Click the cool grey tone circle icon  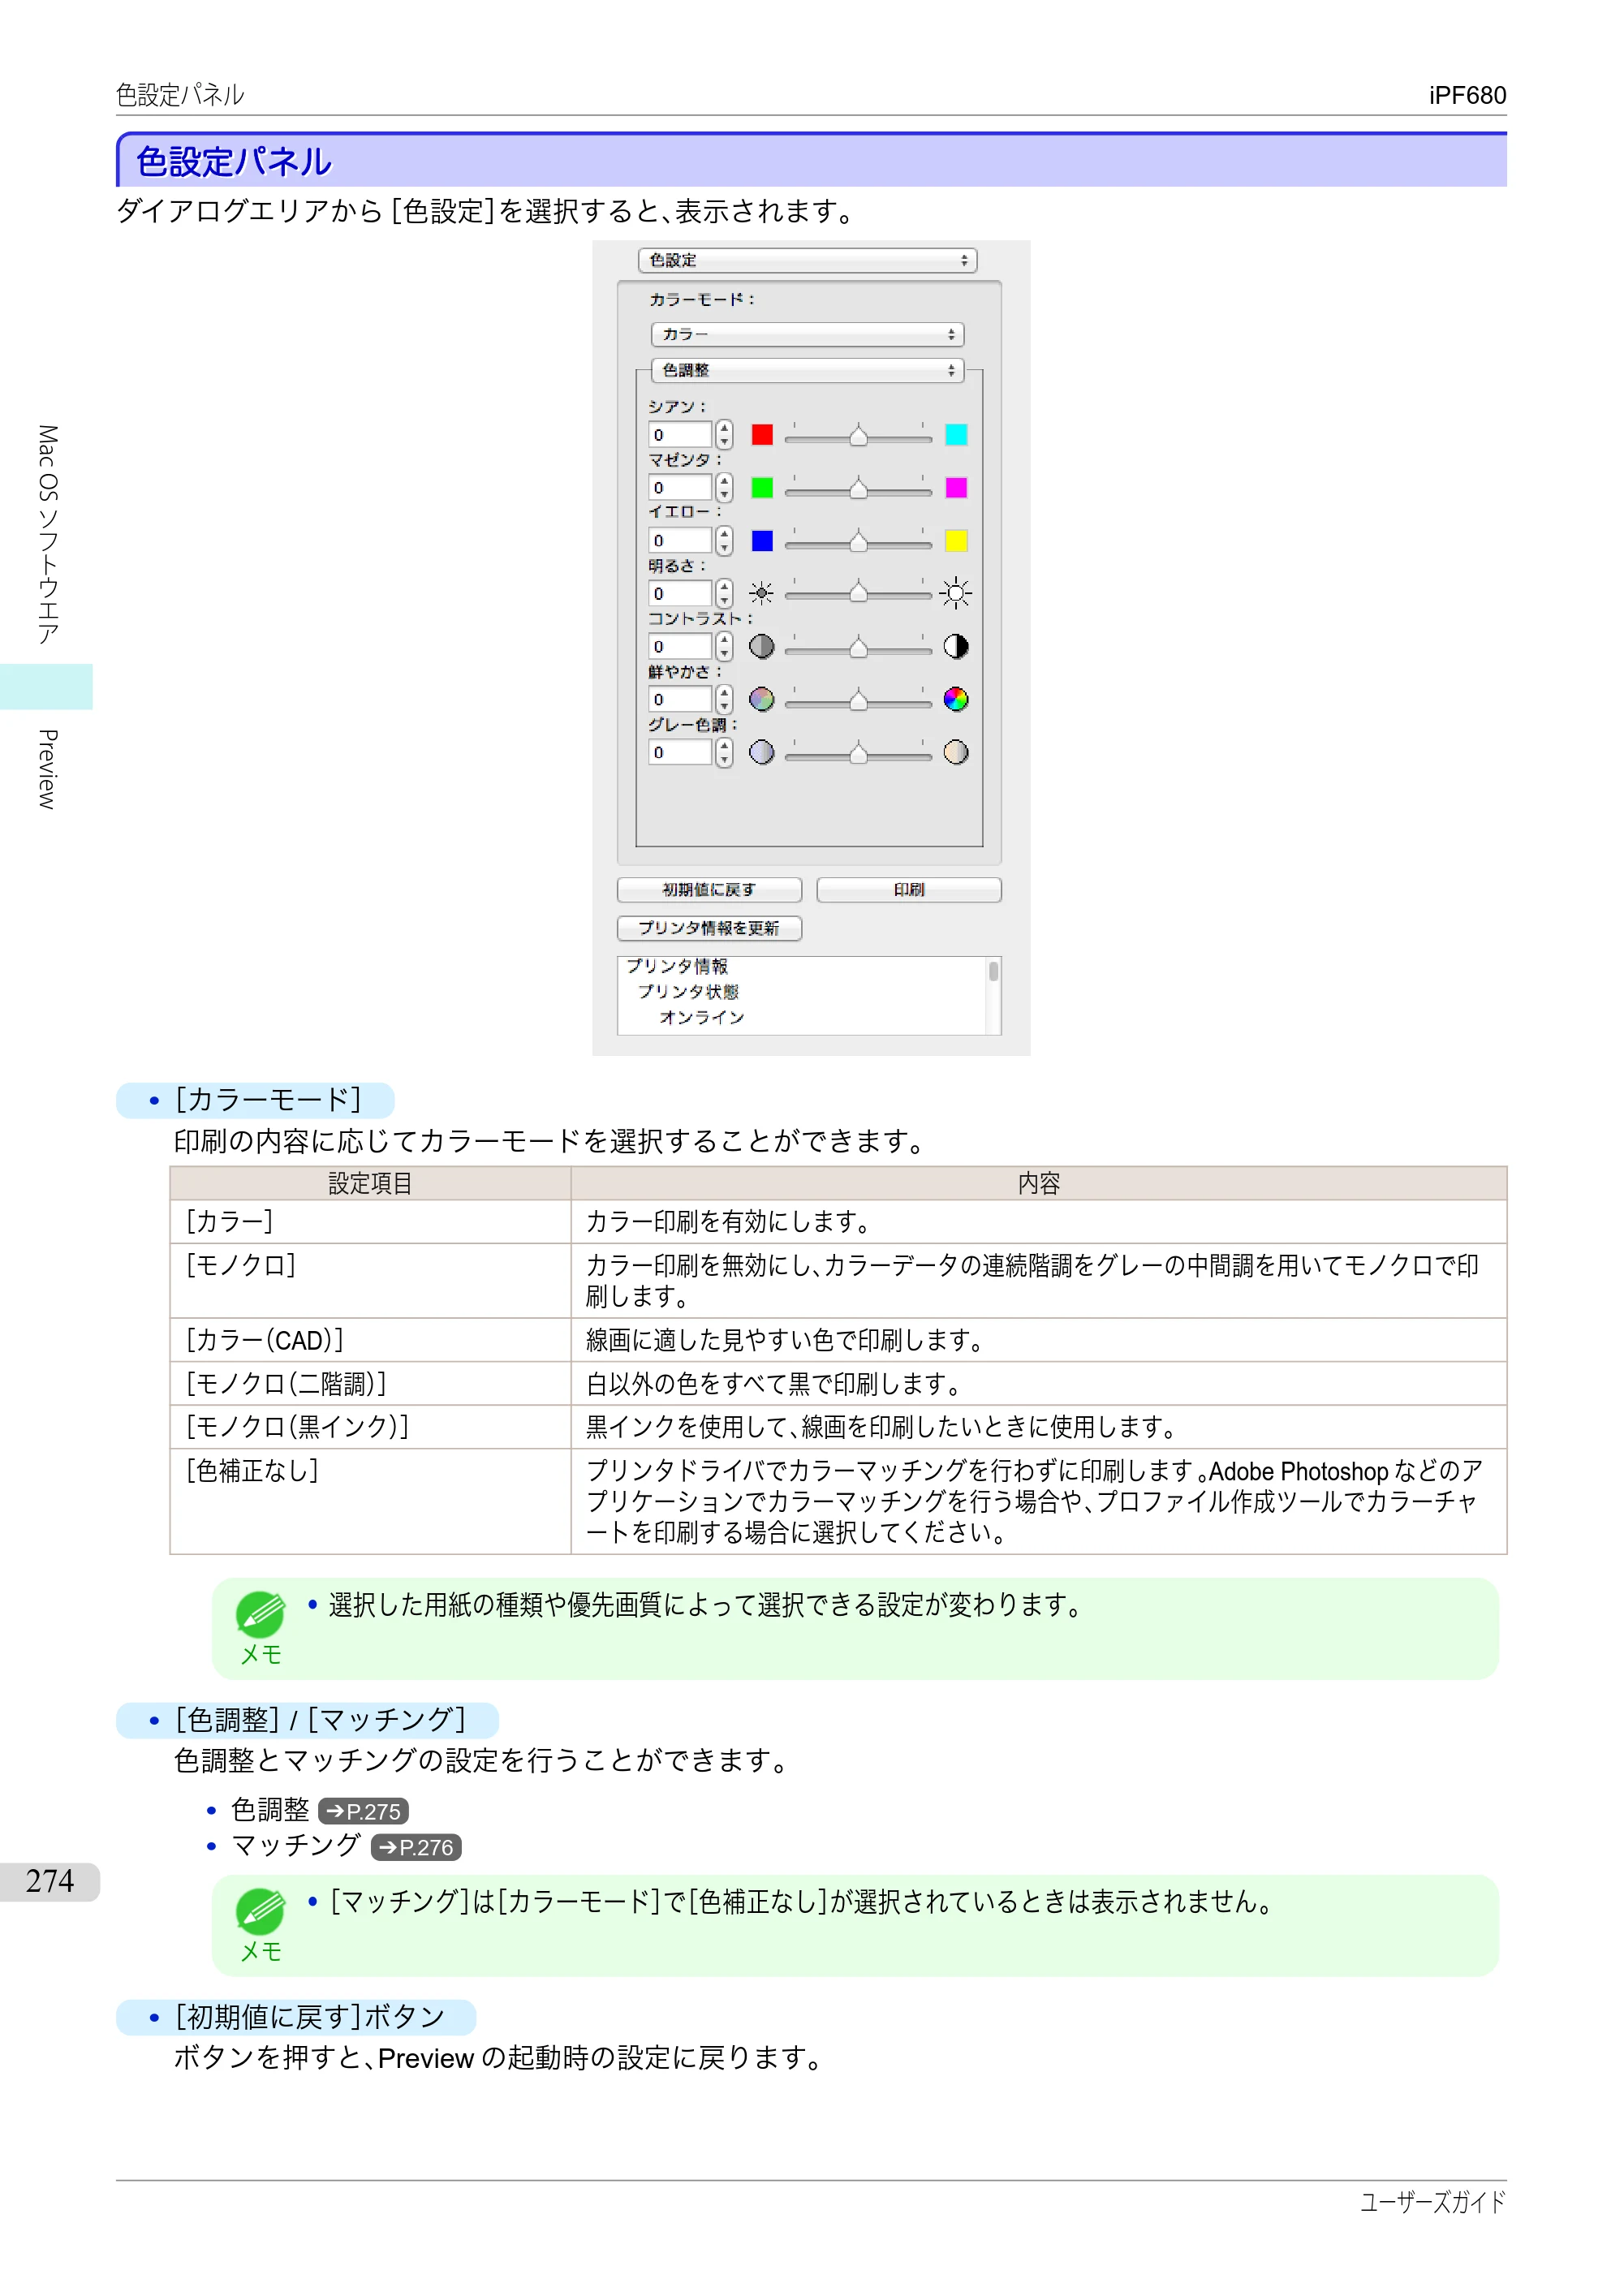pos(762,752)
